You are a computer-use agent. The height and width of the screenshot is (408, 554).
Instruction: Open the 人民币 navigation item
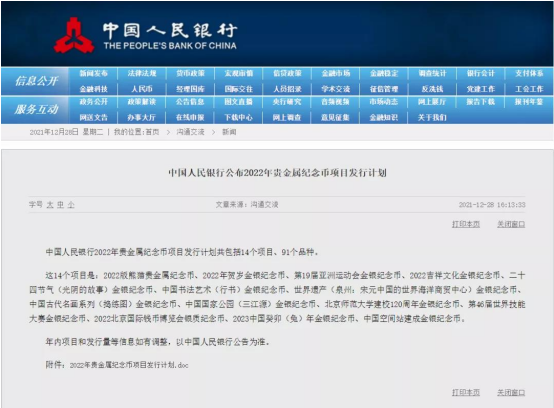coord(142,89)
